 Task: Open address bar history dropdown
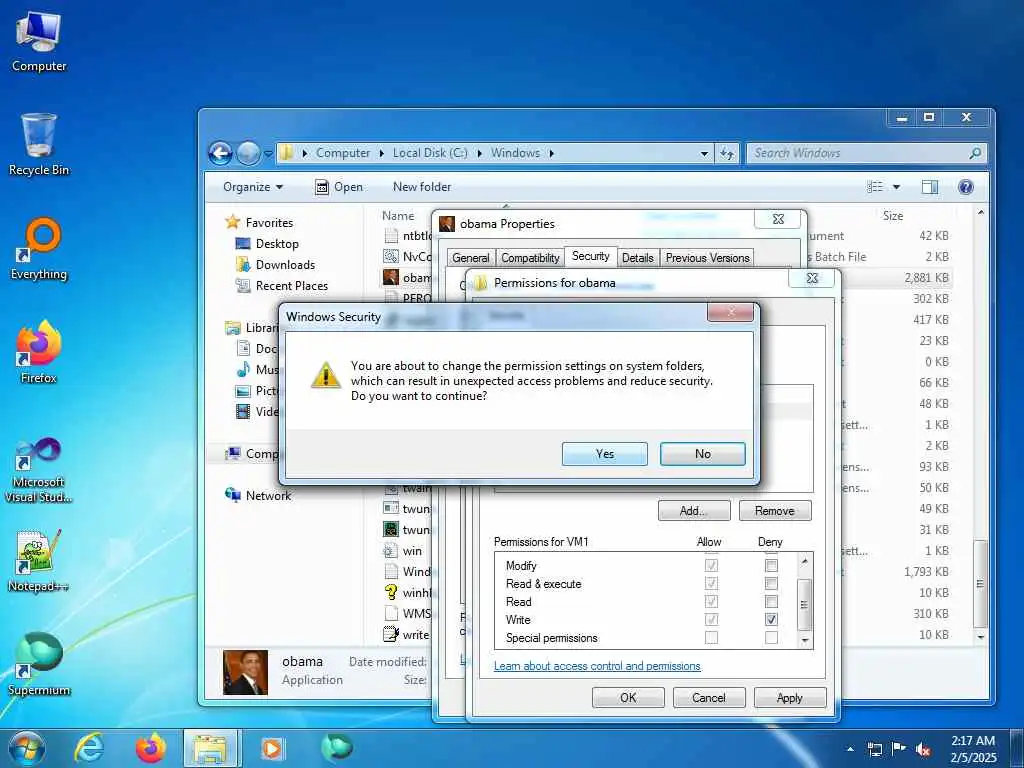[x=704, y=154]
